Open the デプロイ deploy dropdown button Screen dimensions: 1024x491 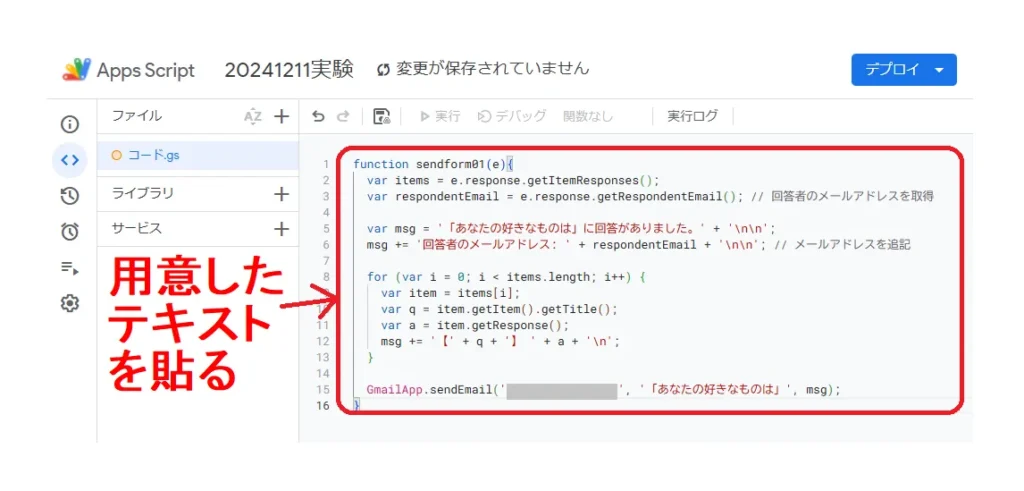[903, 70]
